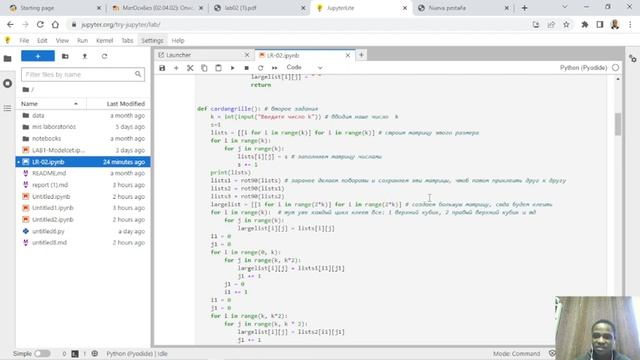Reload the browser page
640x360 pixels.
[40, 24]
